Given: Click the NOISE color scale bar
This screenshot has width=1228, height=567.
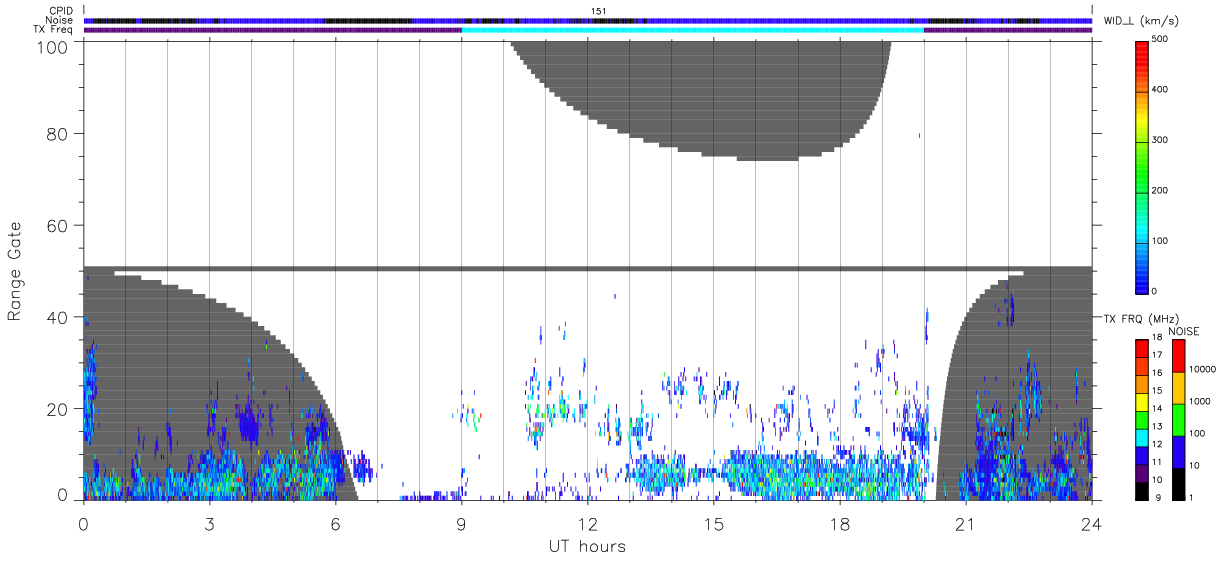Looking at the screenshot, I should [1179, 420].
